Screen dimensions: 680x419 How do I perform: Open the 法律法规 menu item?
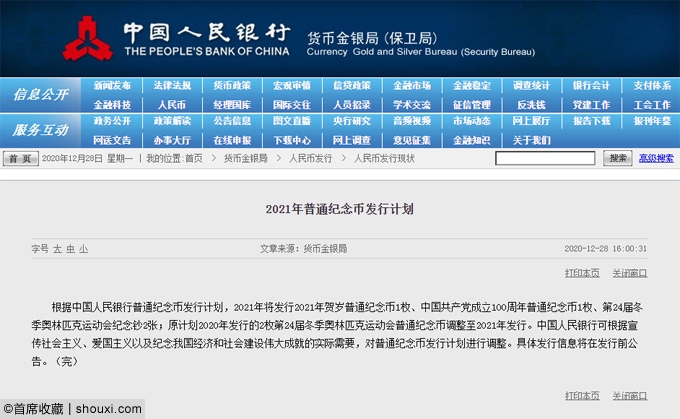coord(172,85)
